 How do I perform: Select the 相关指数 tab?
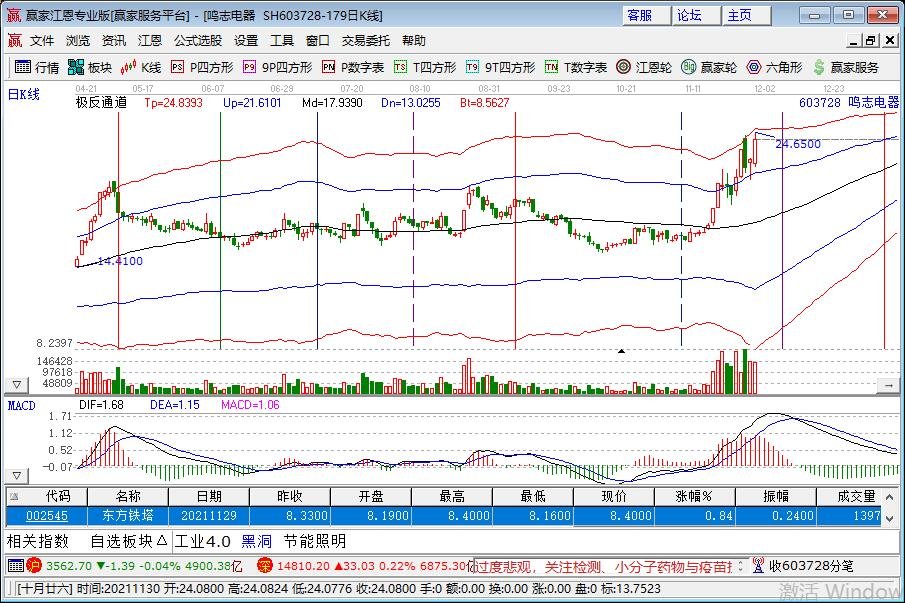pos(38,541)
